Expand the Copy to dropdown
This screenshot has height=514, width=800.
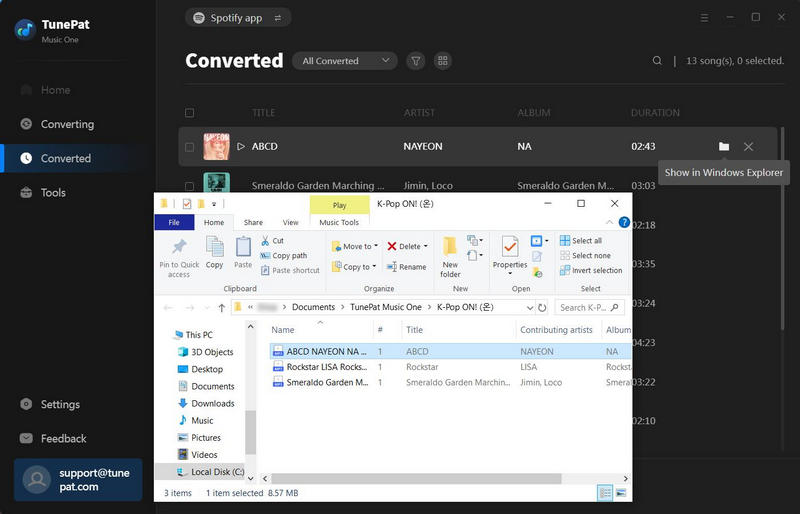point(355,267)
